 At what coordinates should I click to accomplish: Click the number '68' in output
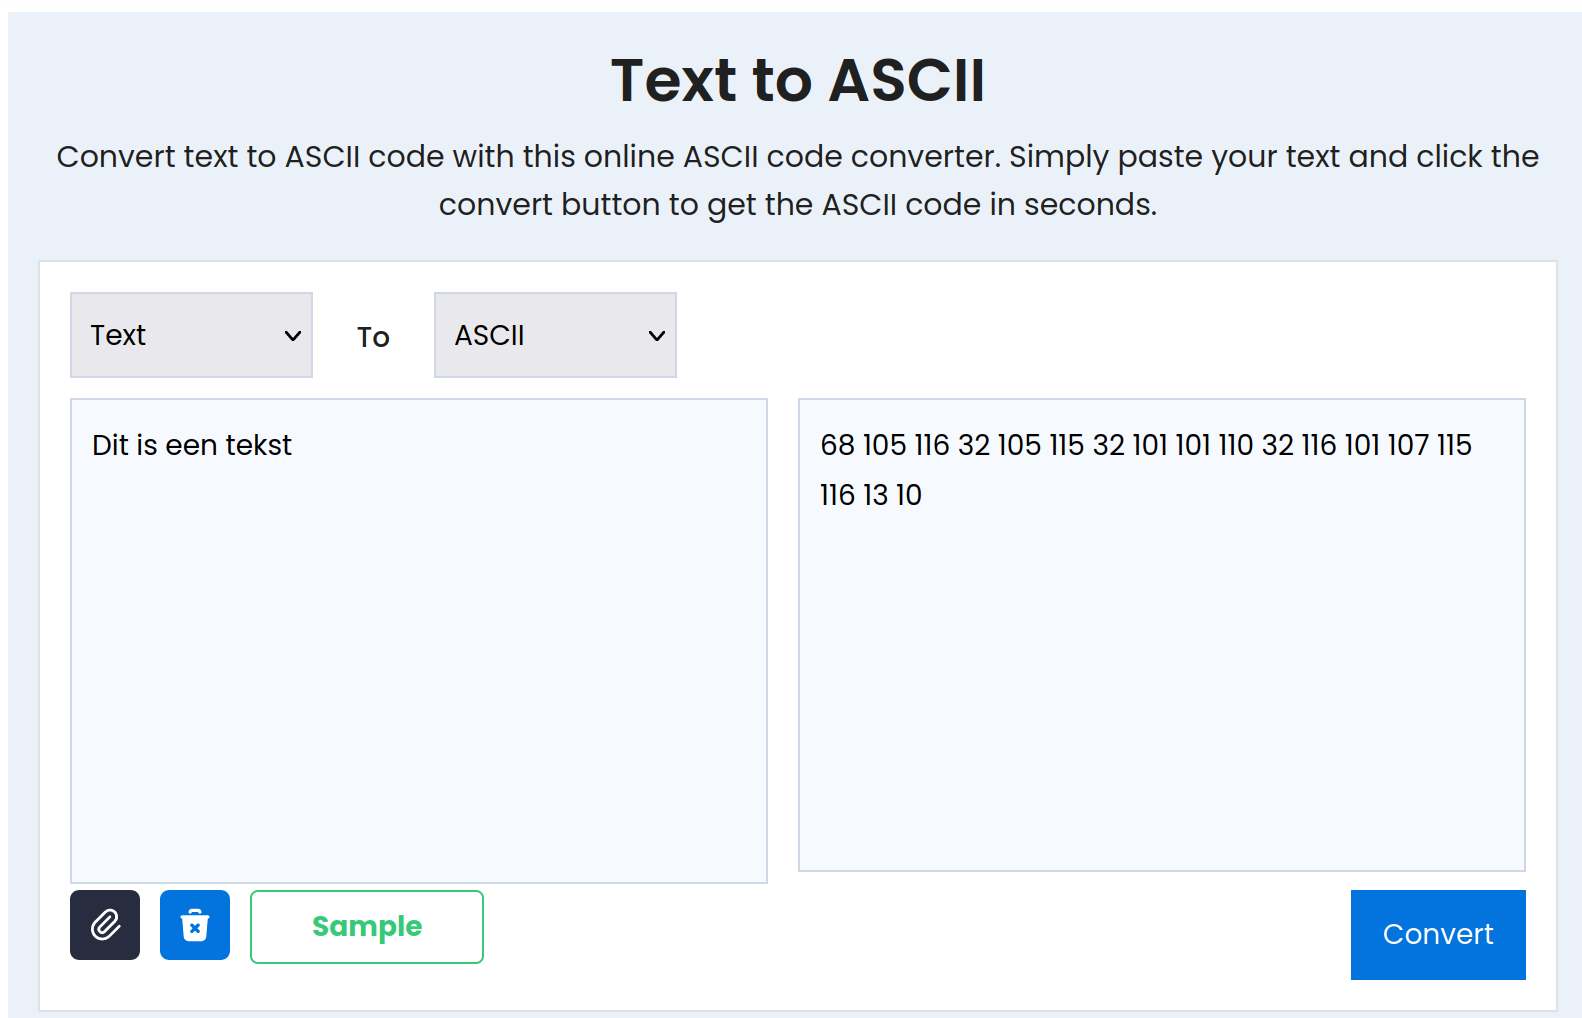[x=837, y=445]
